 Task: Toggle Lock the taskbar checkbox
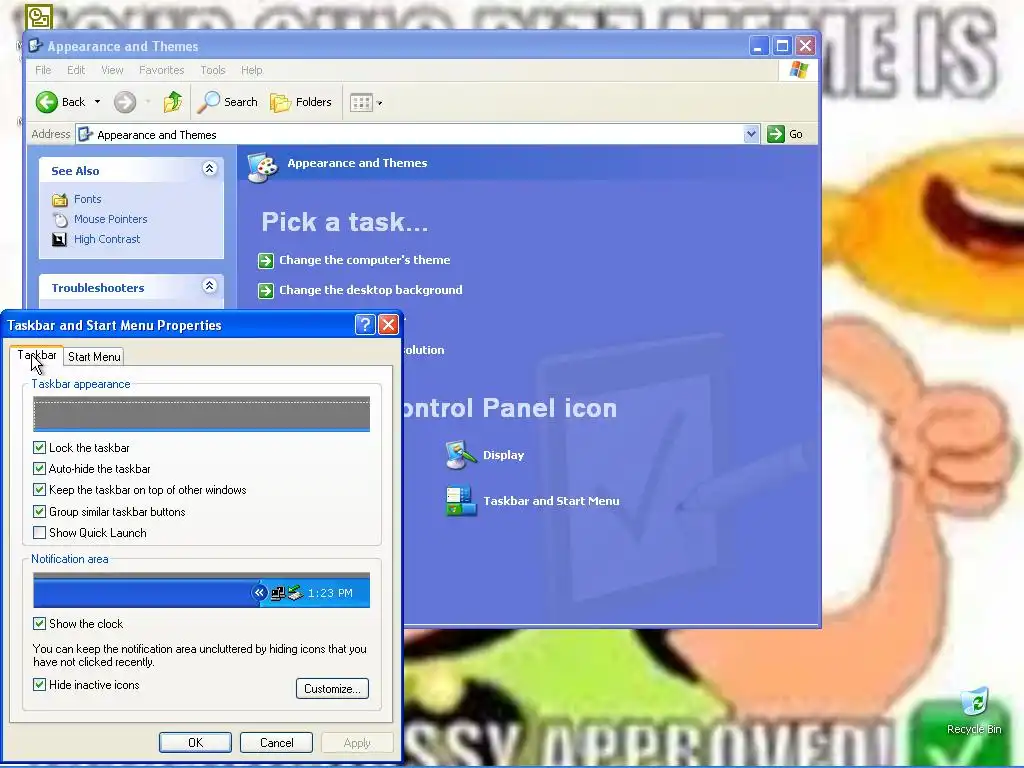39,447
